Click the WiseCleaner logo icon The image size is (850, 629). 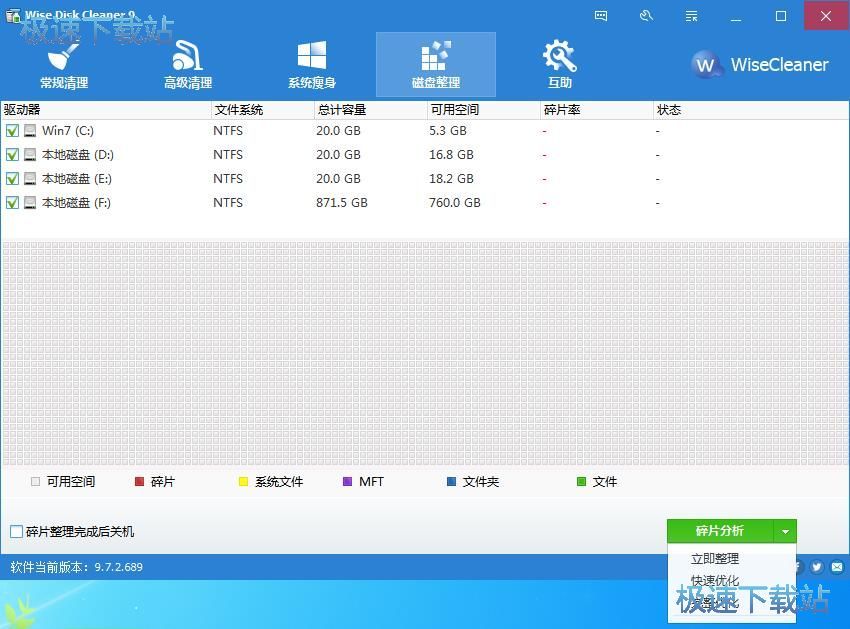(x=706, y=65)
